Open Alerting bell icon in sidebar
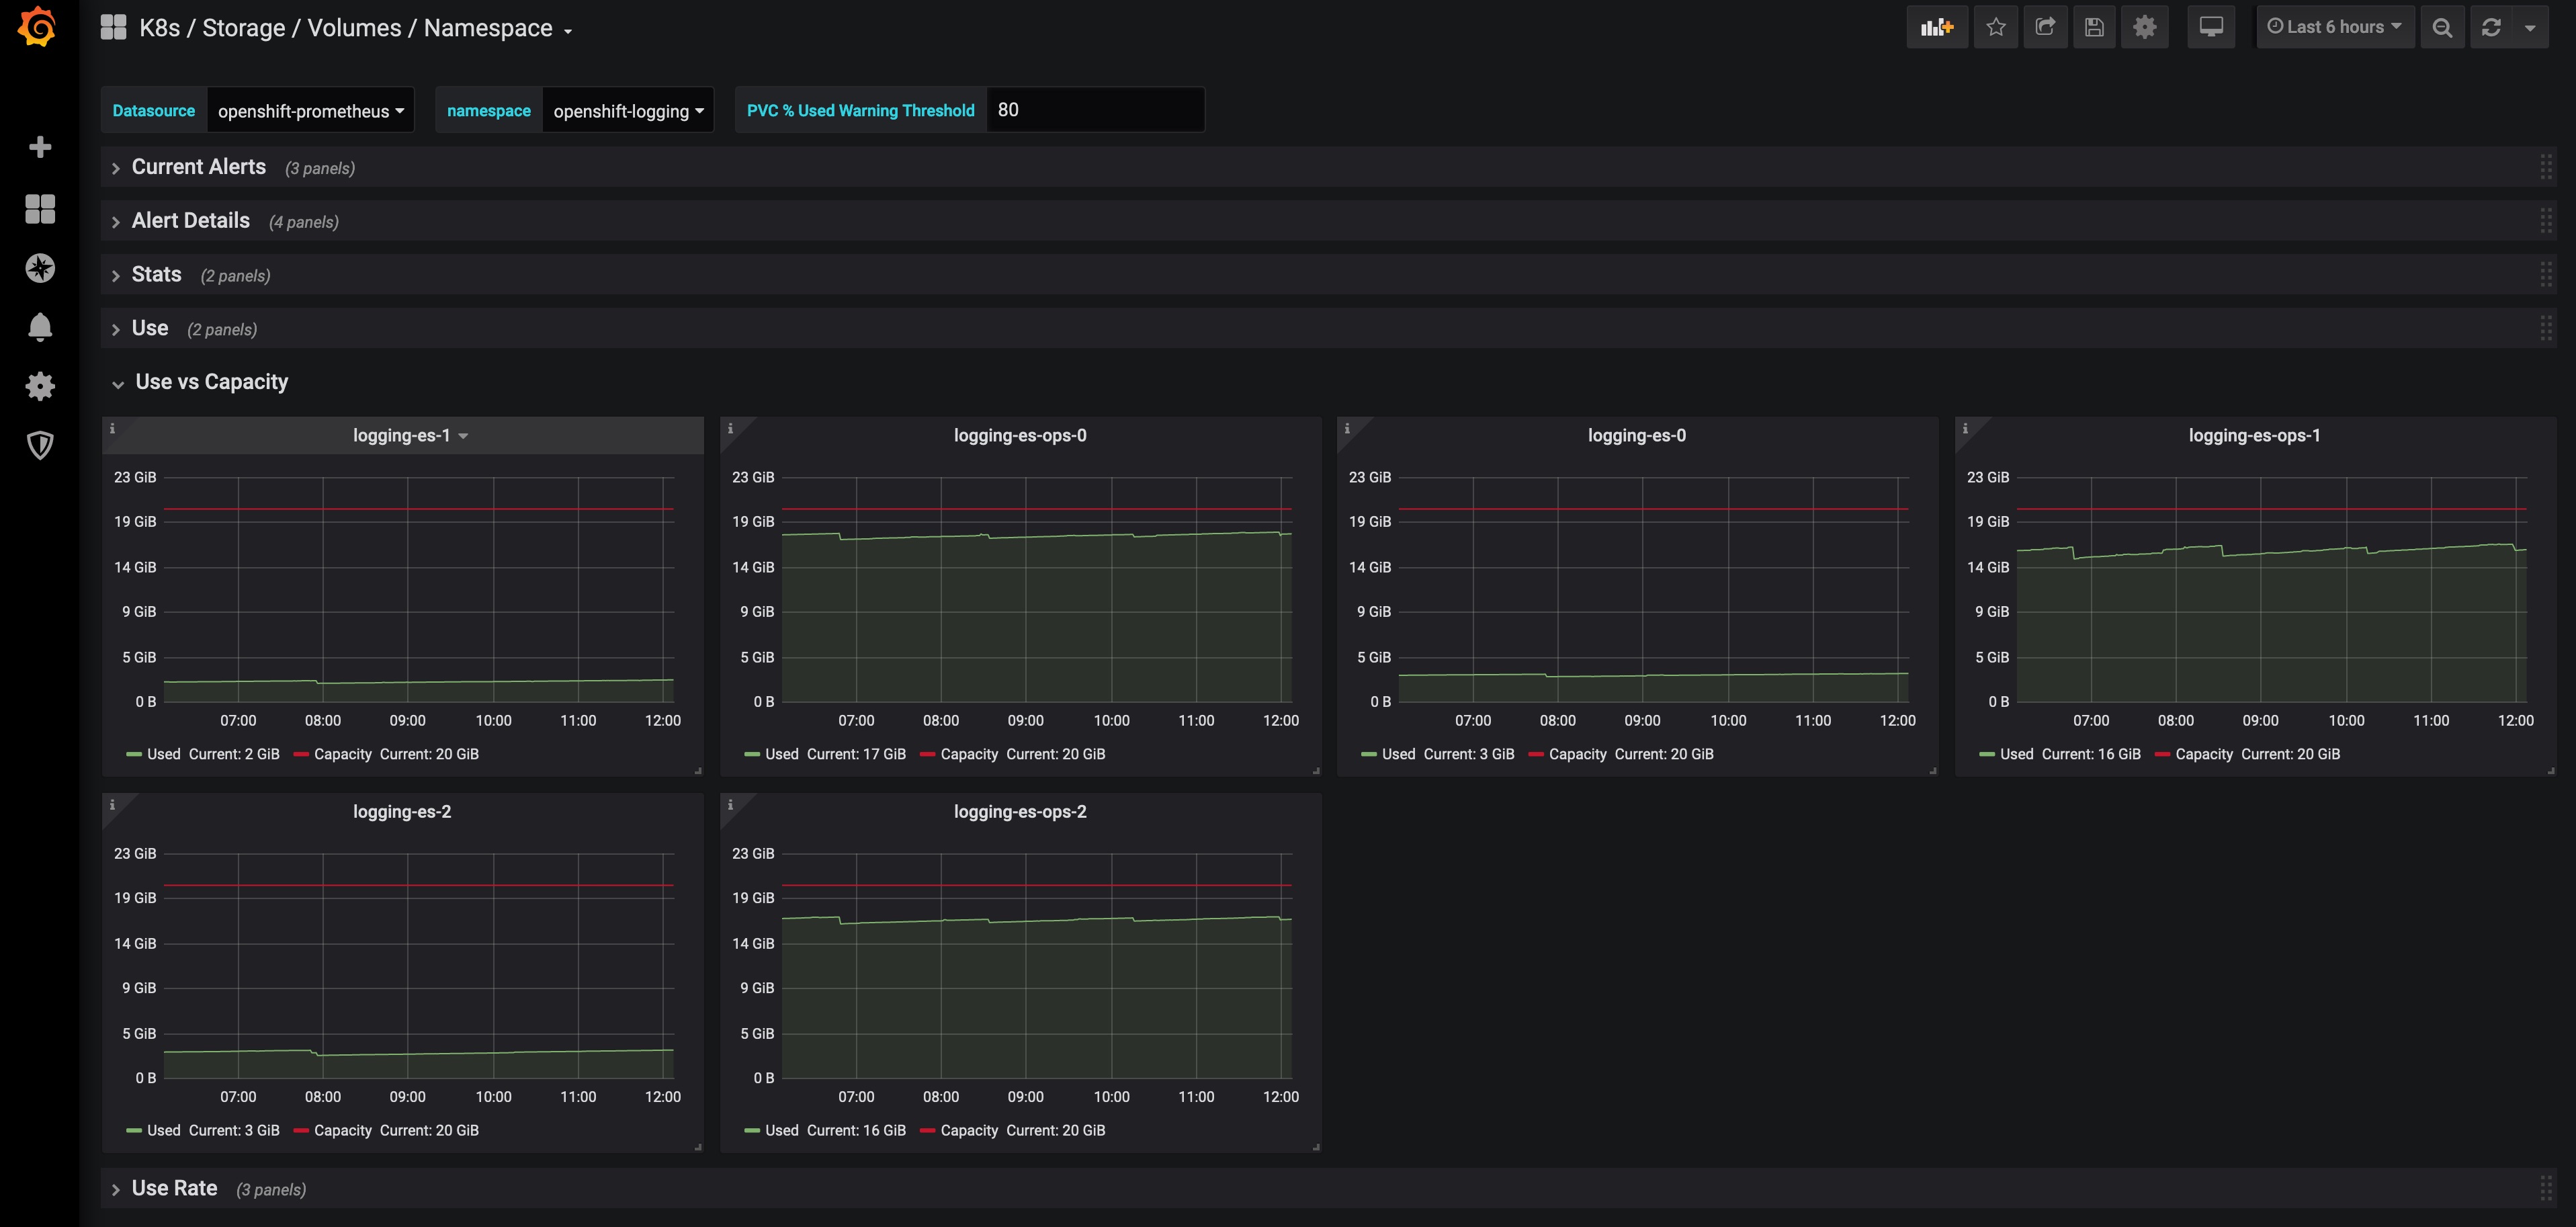Viewport: 2576px width, 1227px height. (x=40, y=327)
